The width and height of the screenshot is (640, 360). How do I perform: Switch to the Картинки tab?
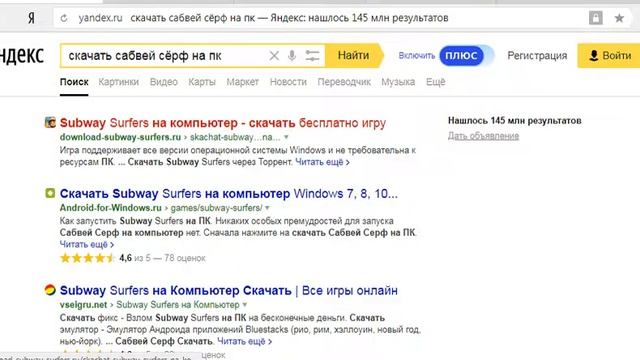click(118, 82)
